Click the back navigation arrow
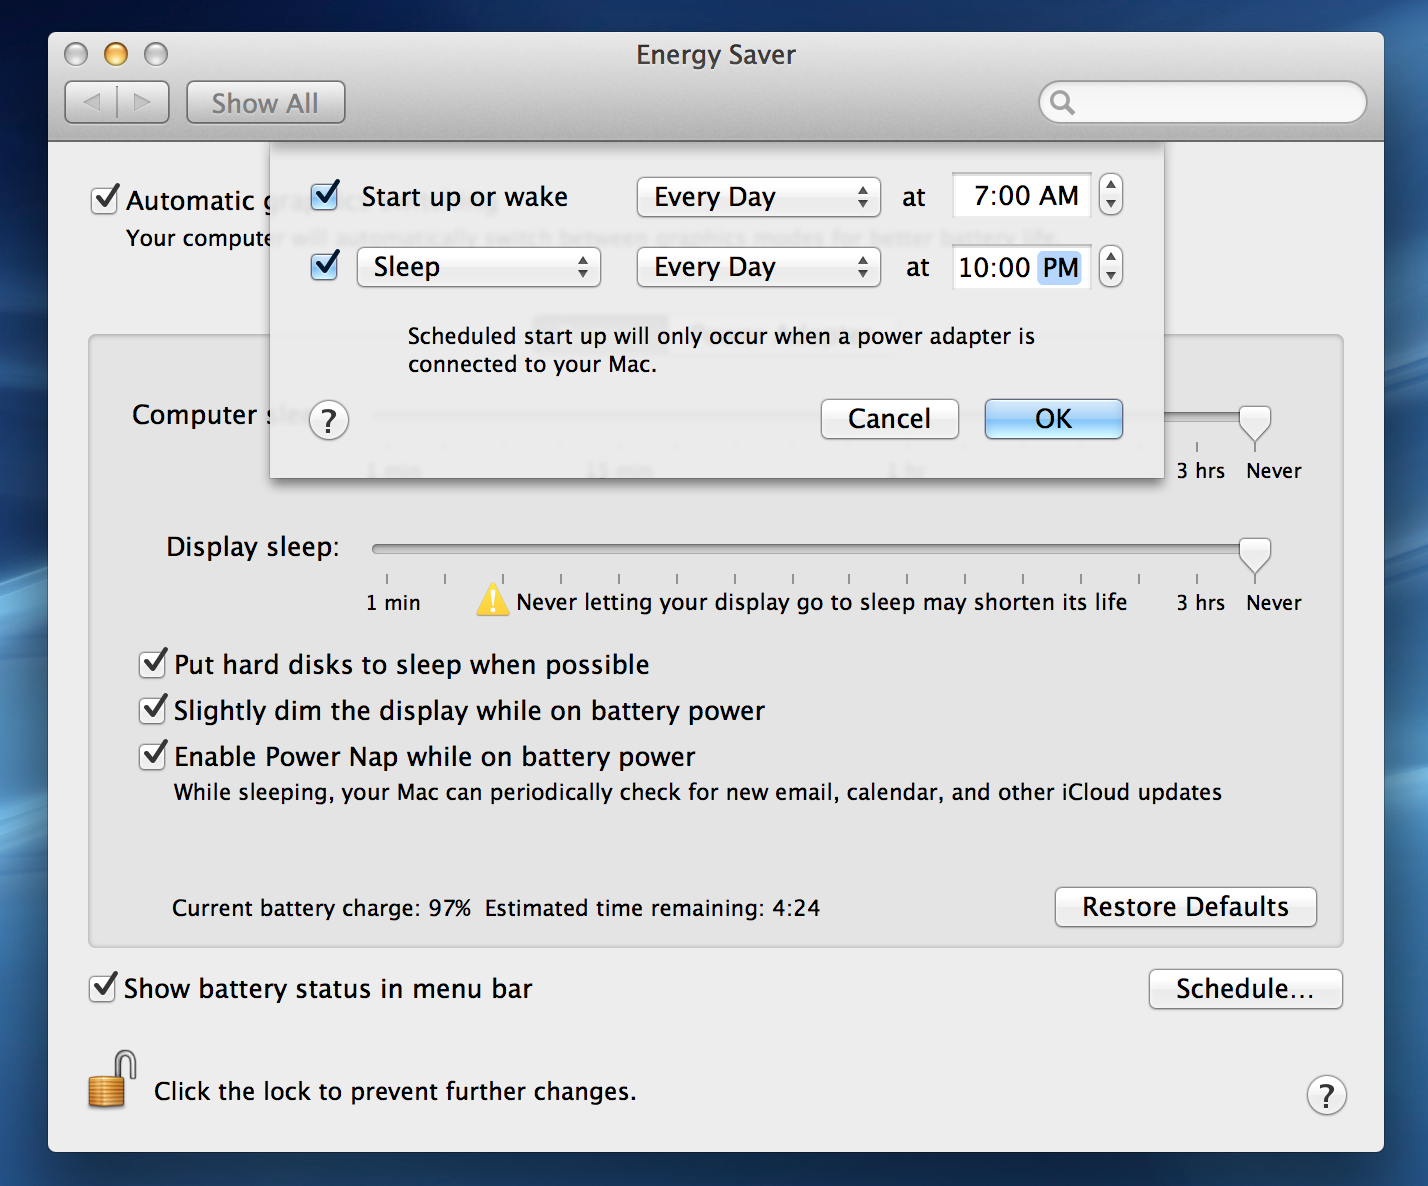This screenshot has width=1428, height=1186. click(x=92, y=102)
